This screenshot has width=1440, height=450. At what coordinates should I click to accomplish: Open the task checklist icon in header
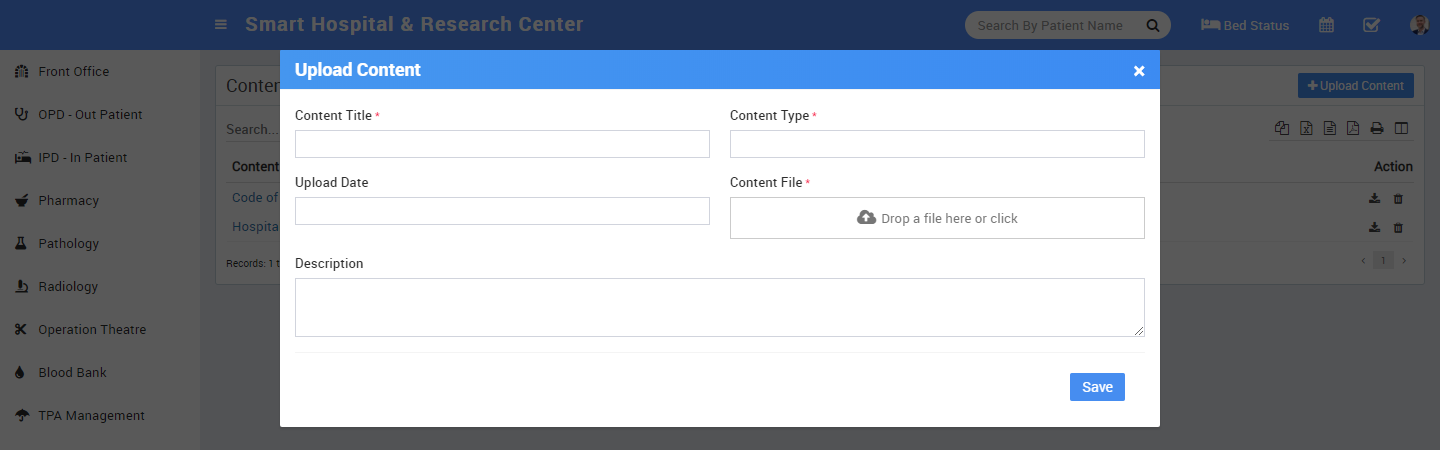[1372, 25]
